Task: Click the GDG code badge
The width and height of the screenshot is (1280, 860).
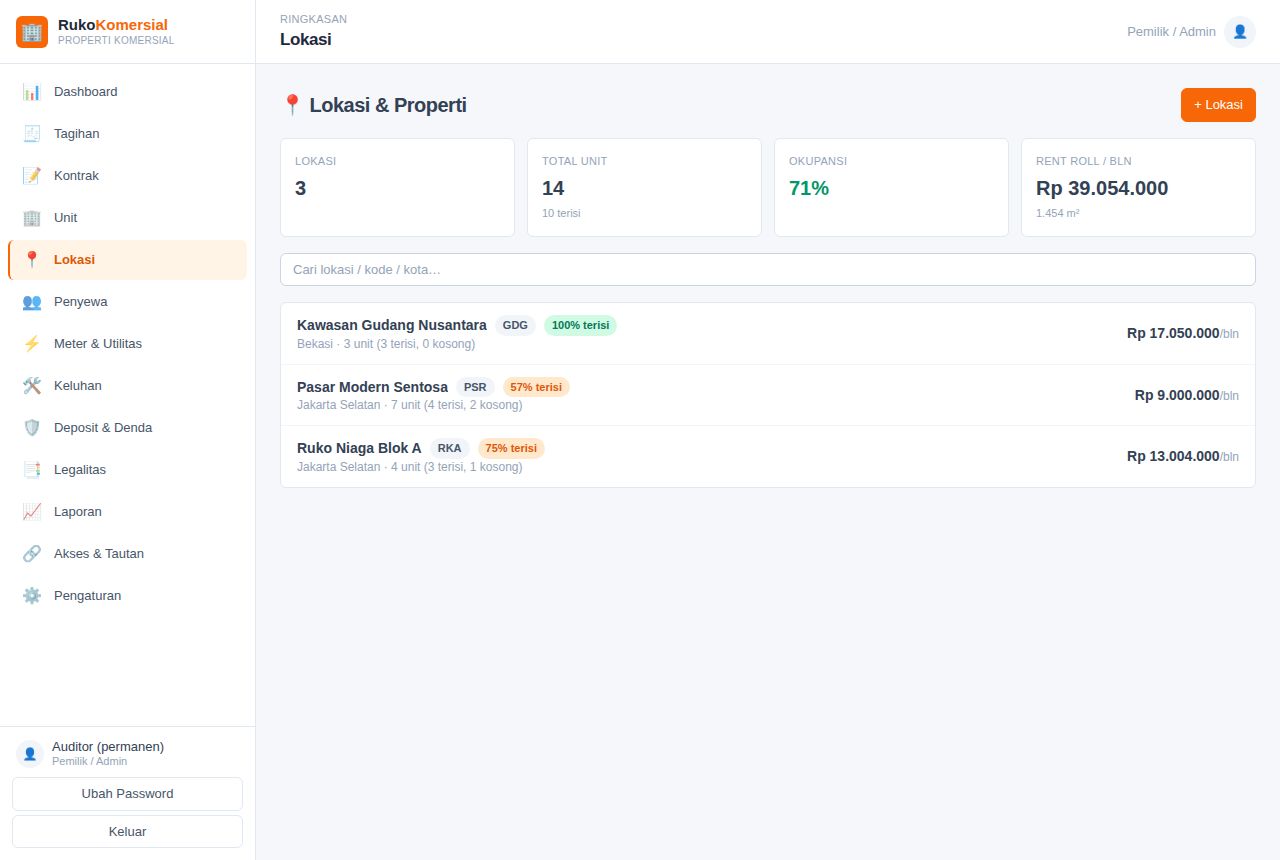Action: [x=515, y=325]
